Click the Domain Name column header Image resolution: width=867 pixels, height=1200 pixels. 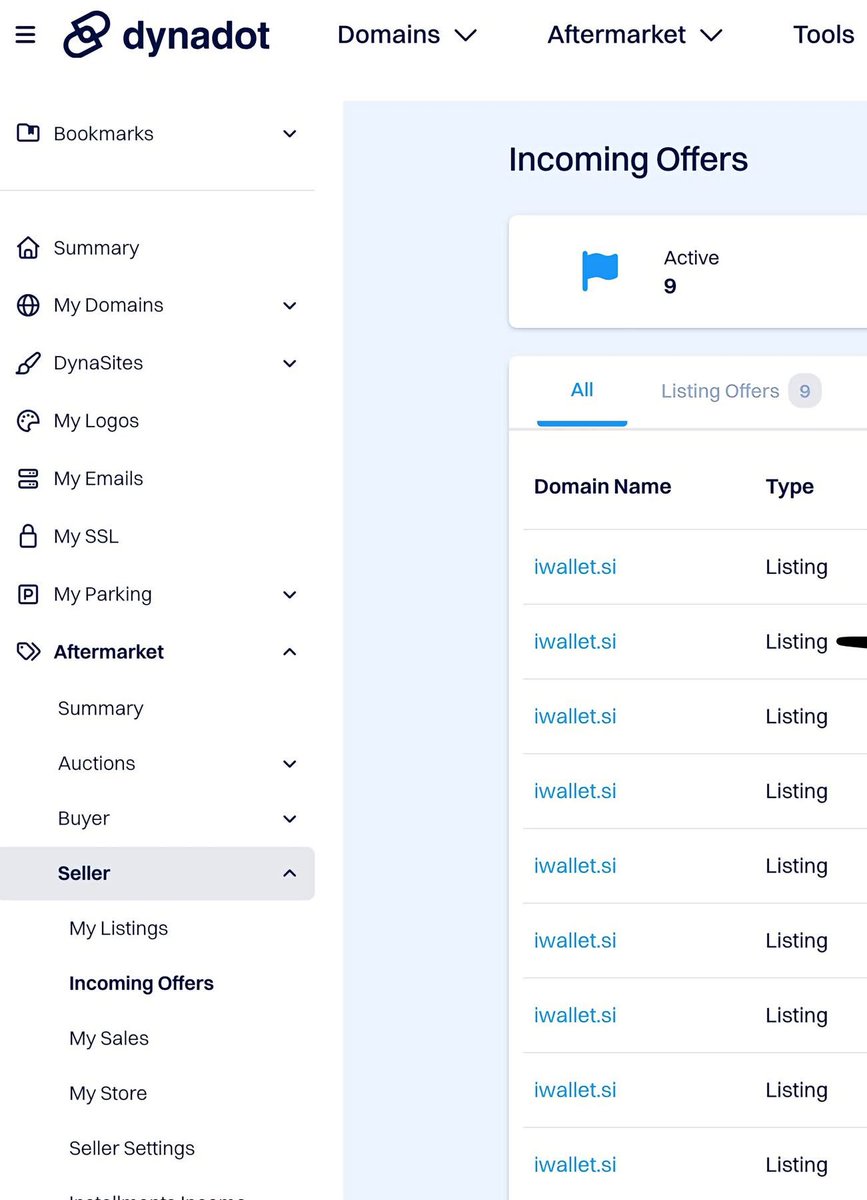point(602,487)
